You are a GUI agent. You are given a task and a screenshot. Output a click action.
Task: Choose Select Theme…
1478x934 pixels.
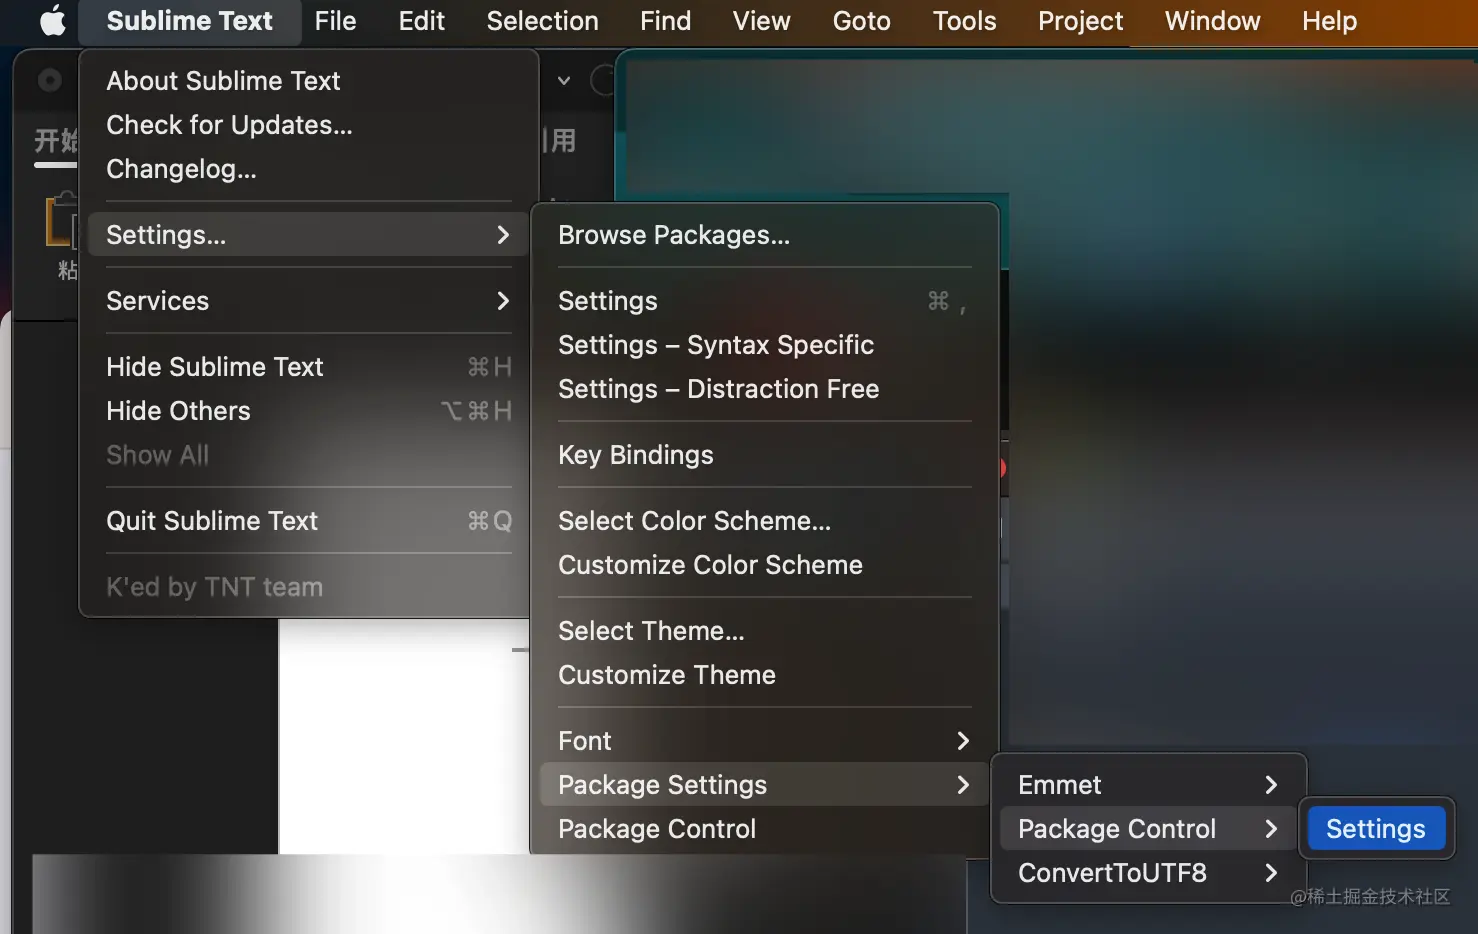[764, 631]
